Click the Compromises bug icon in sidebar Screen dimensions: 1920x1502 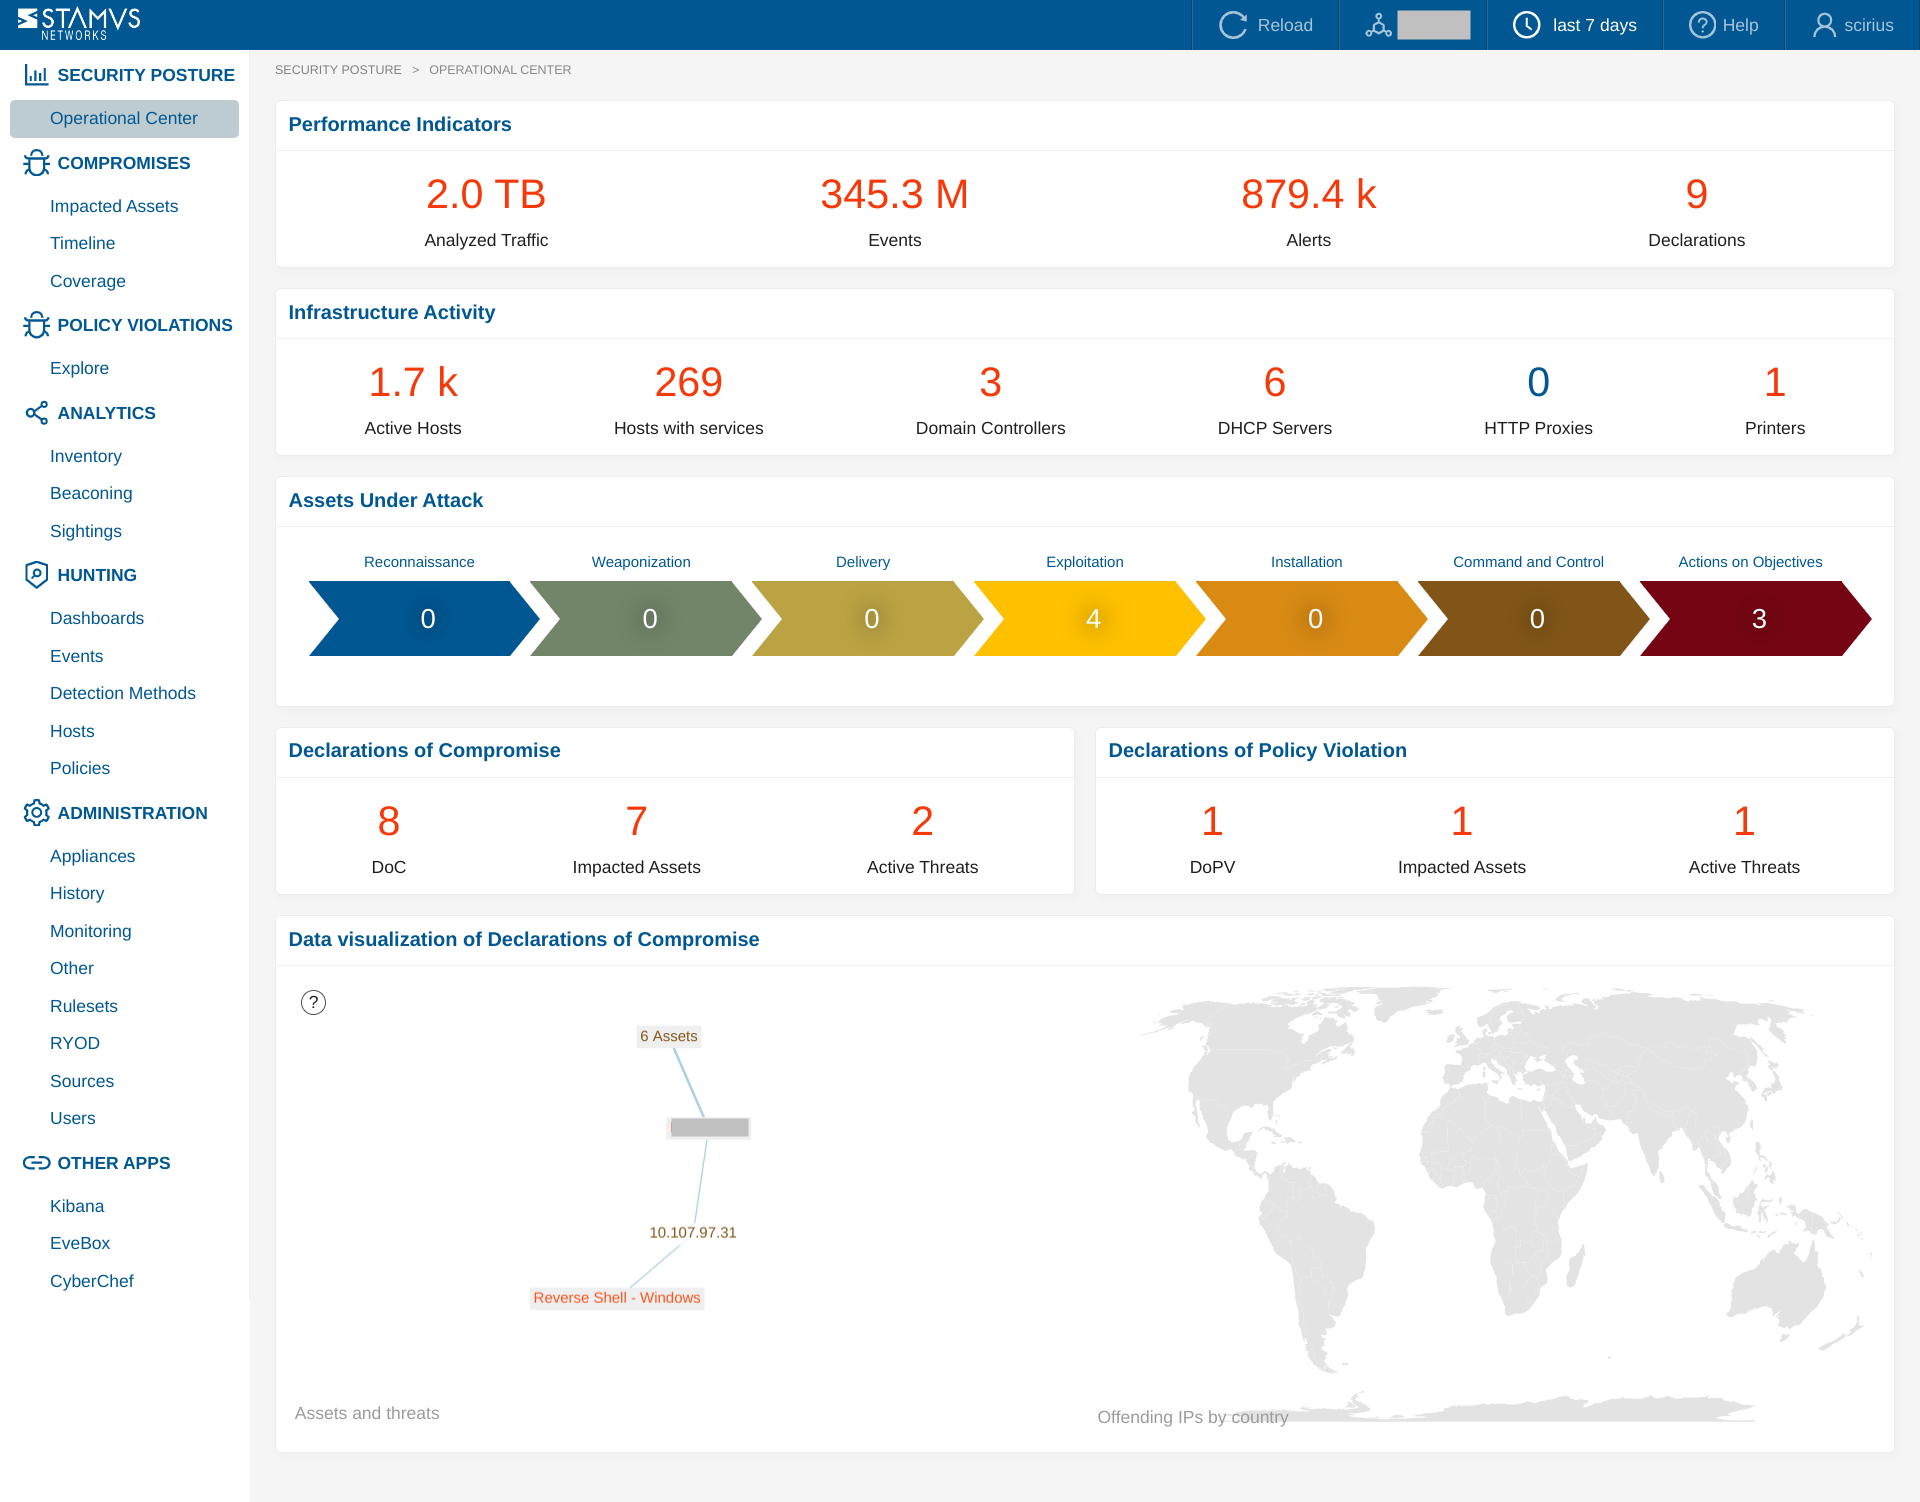(36, 163)
